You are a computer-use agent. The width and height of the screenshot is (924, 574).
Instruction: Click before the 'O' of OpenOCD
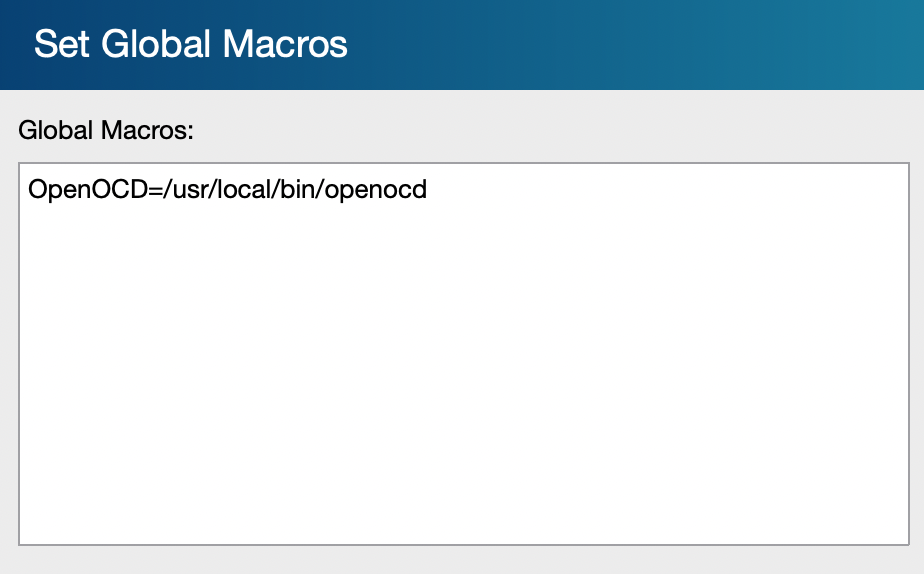point(28,190)
